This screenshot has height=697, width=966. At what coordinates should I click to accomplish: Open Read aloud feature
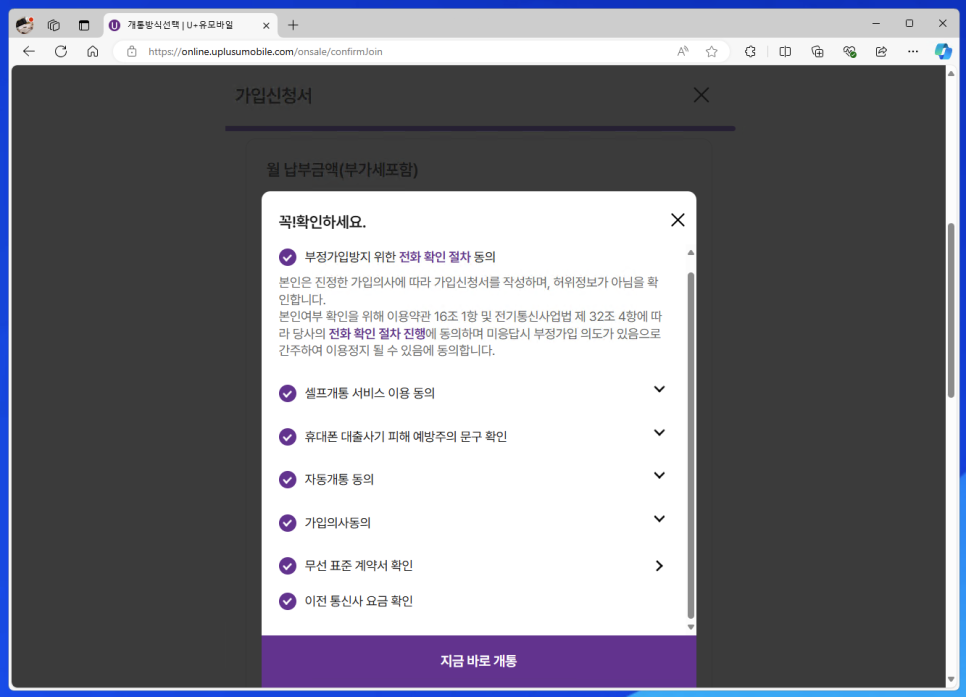(x=683, y=52)
